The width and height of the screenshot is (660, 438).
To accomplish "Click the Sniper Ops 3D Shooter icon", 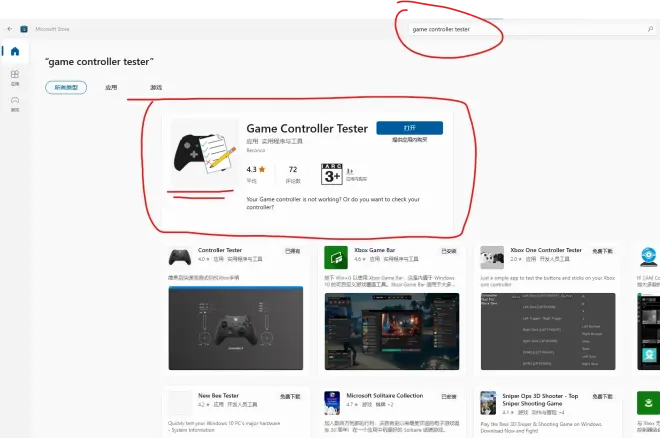I will click(488, 403).
